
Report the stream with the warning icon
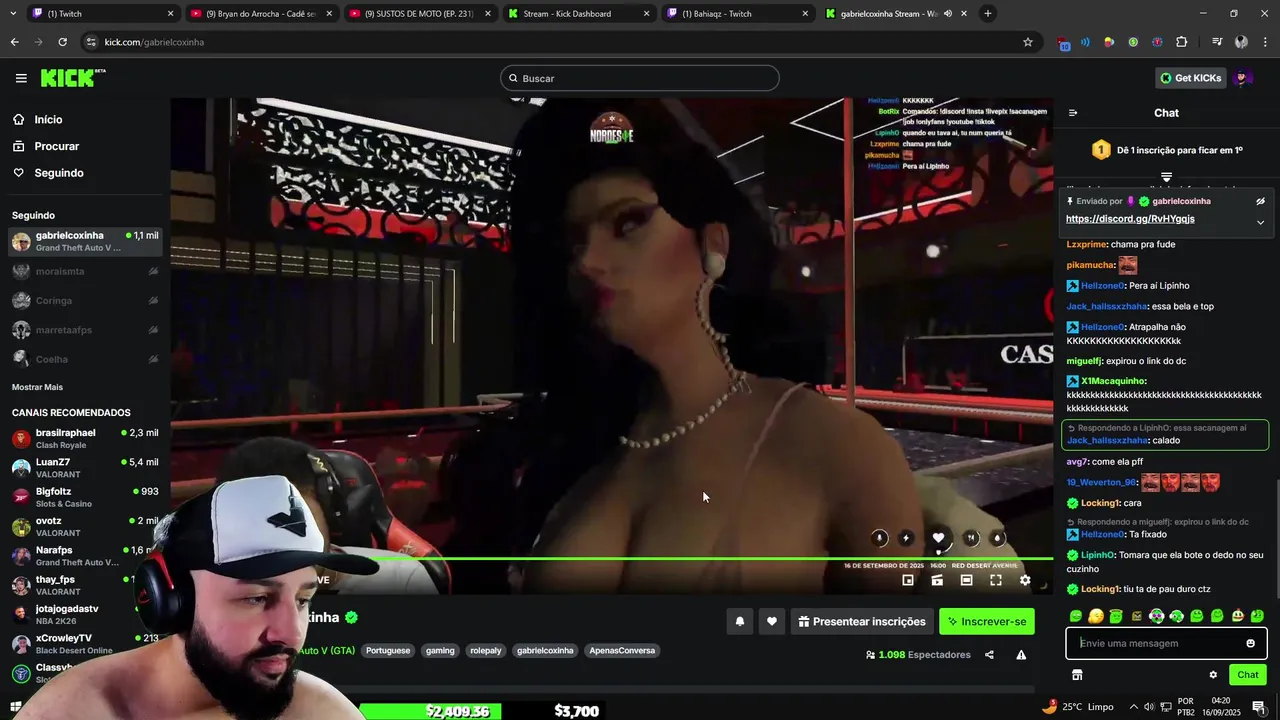(x=1021, y=655)
